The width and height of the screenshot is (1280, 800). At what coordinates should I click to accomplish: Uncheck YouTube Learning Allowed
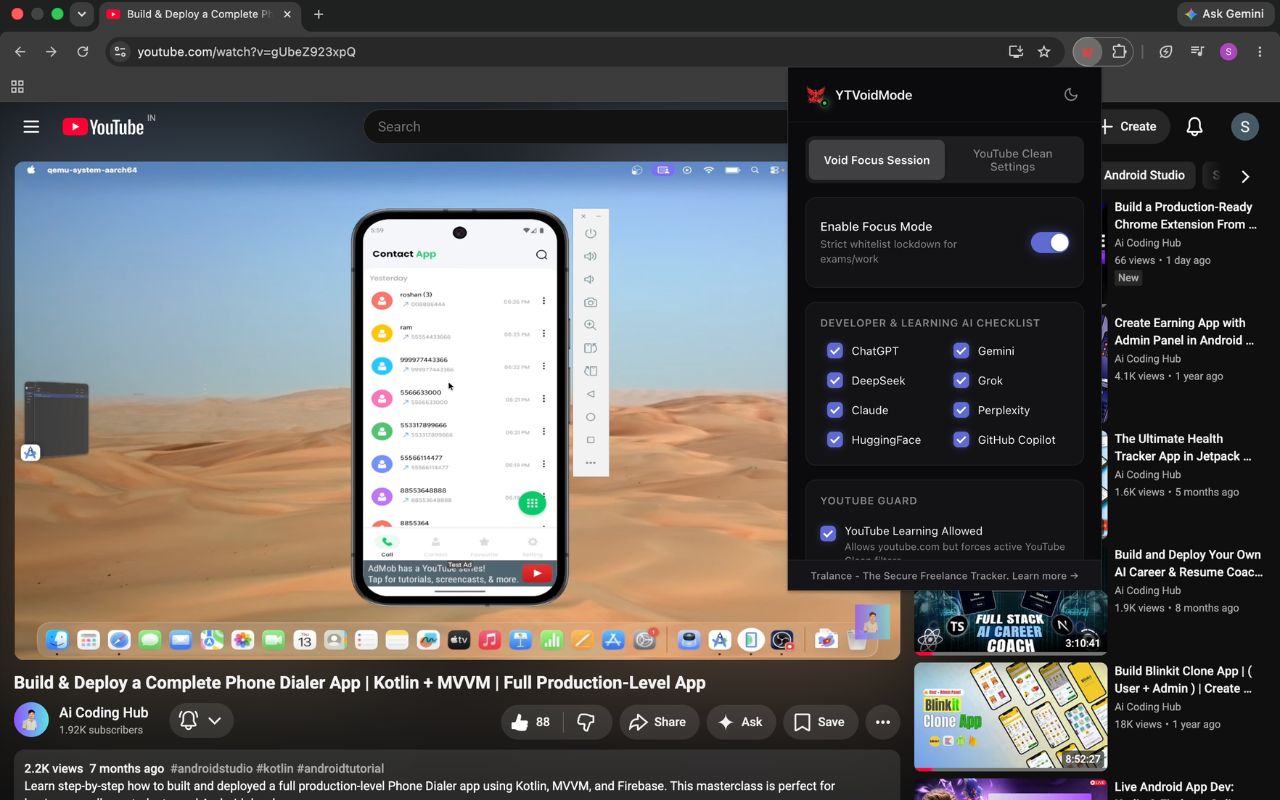click(x=828, y=533)
